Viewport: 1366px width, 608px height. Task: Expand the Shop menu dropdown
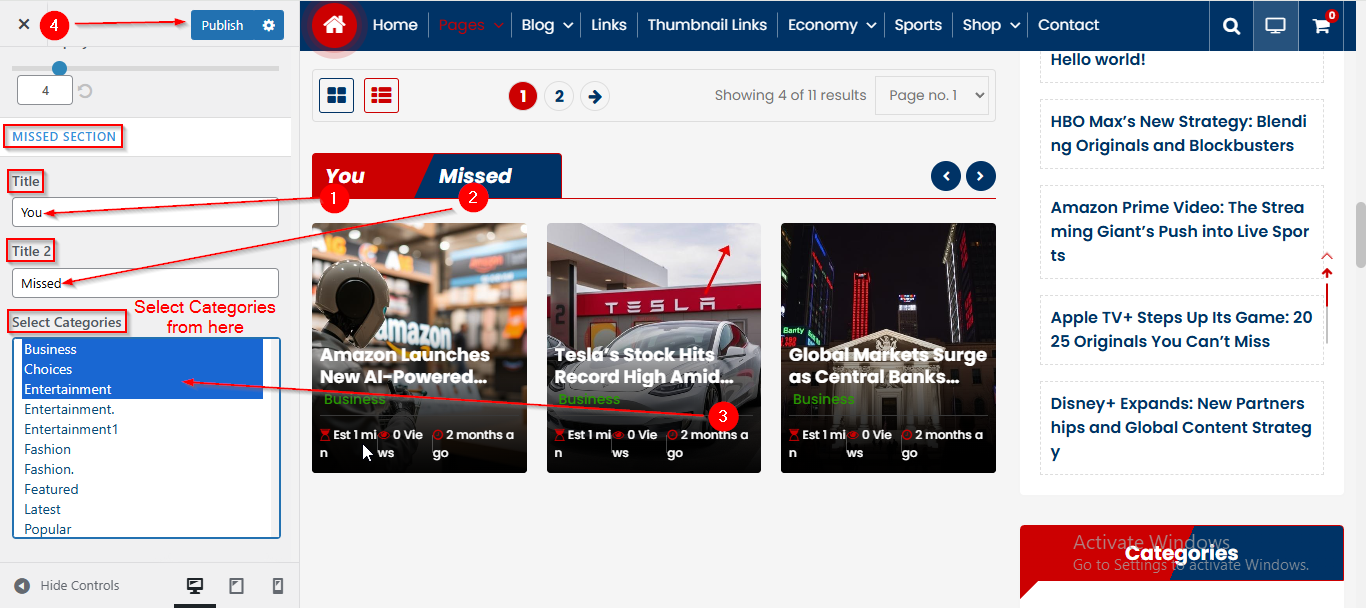coord(991,25)
